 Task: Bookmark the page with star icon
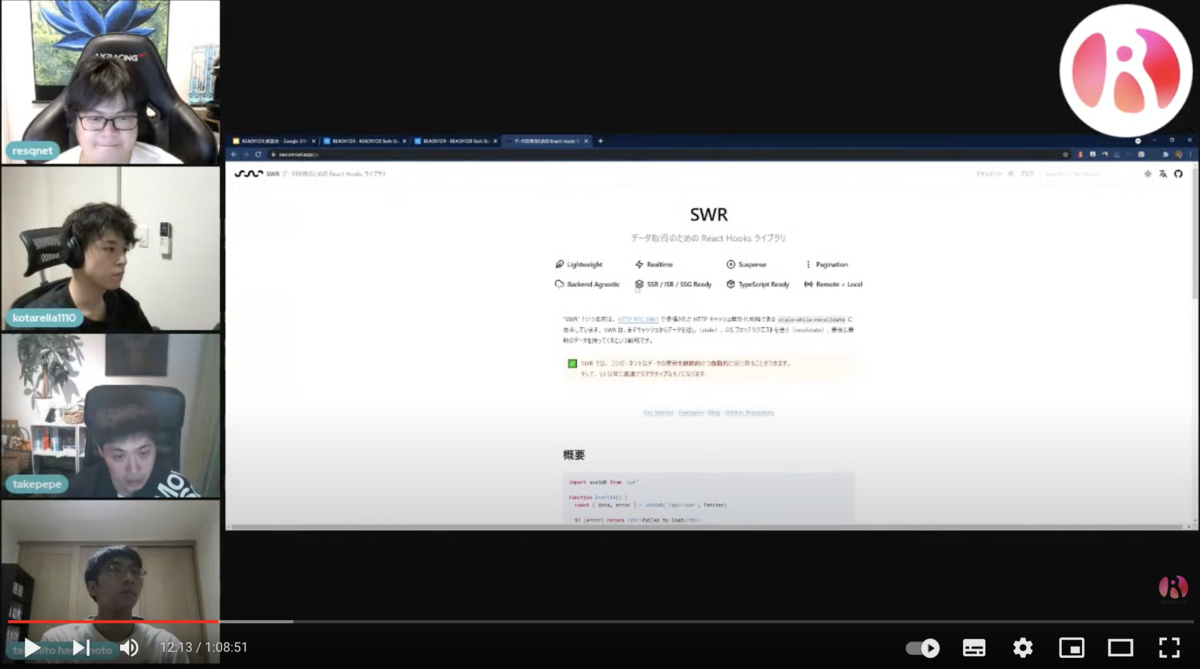[1066, 155]
